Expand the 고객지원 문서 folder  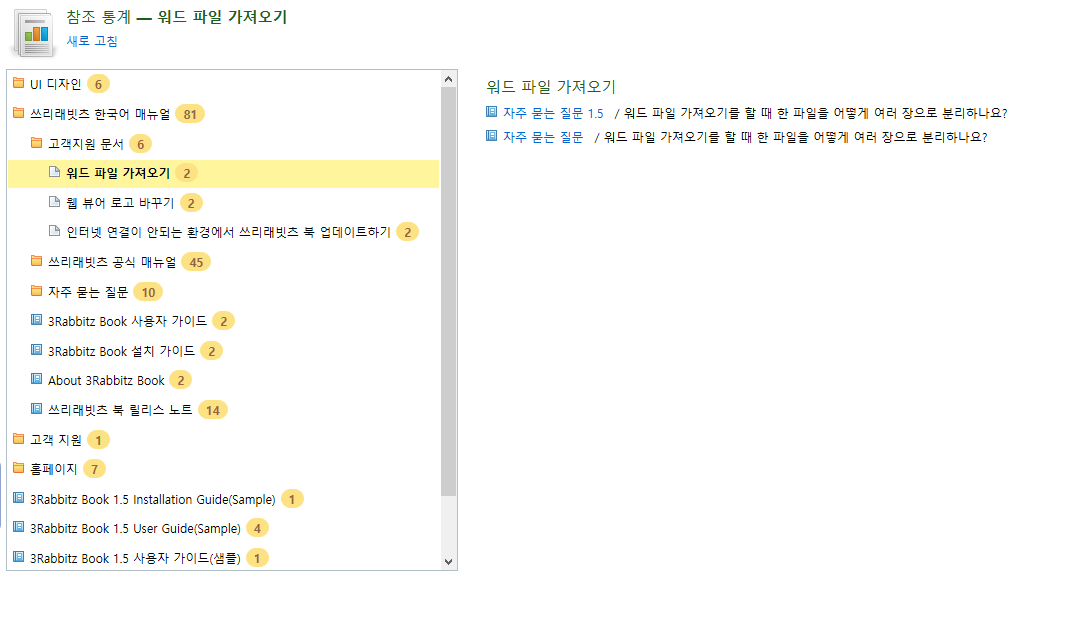point(86,143)
